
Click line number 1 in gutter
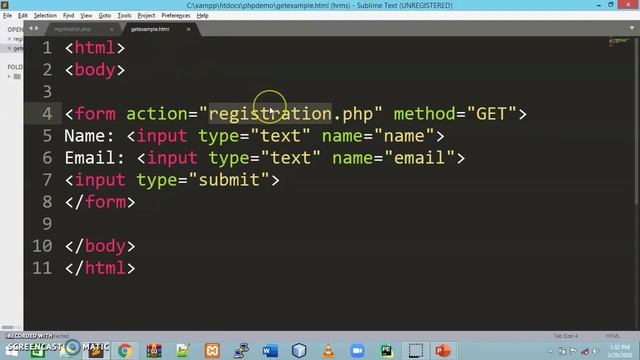click(x=47, y=48)
